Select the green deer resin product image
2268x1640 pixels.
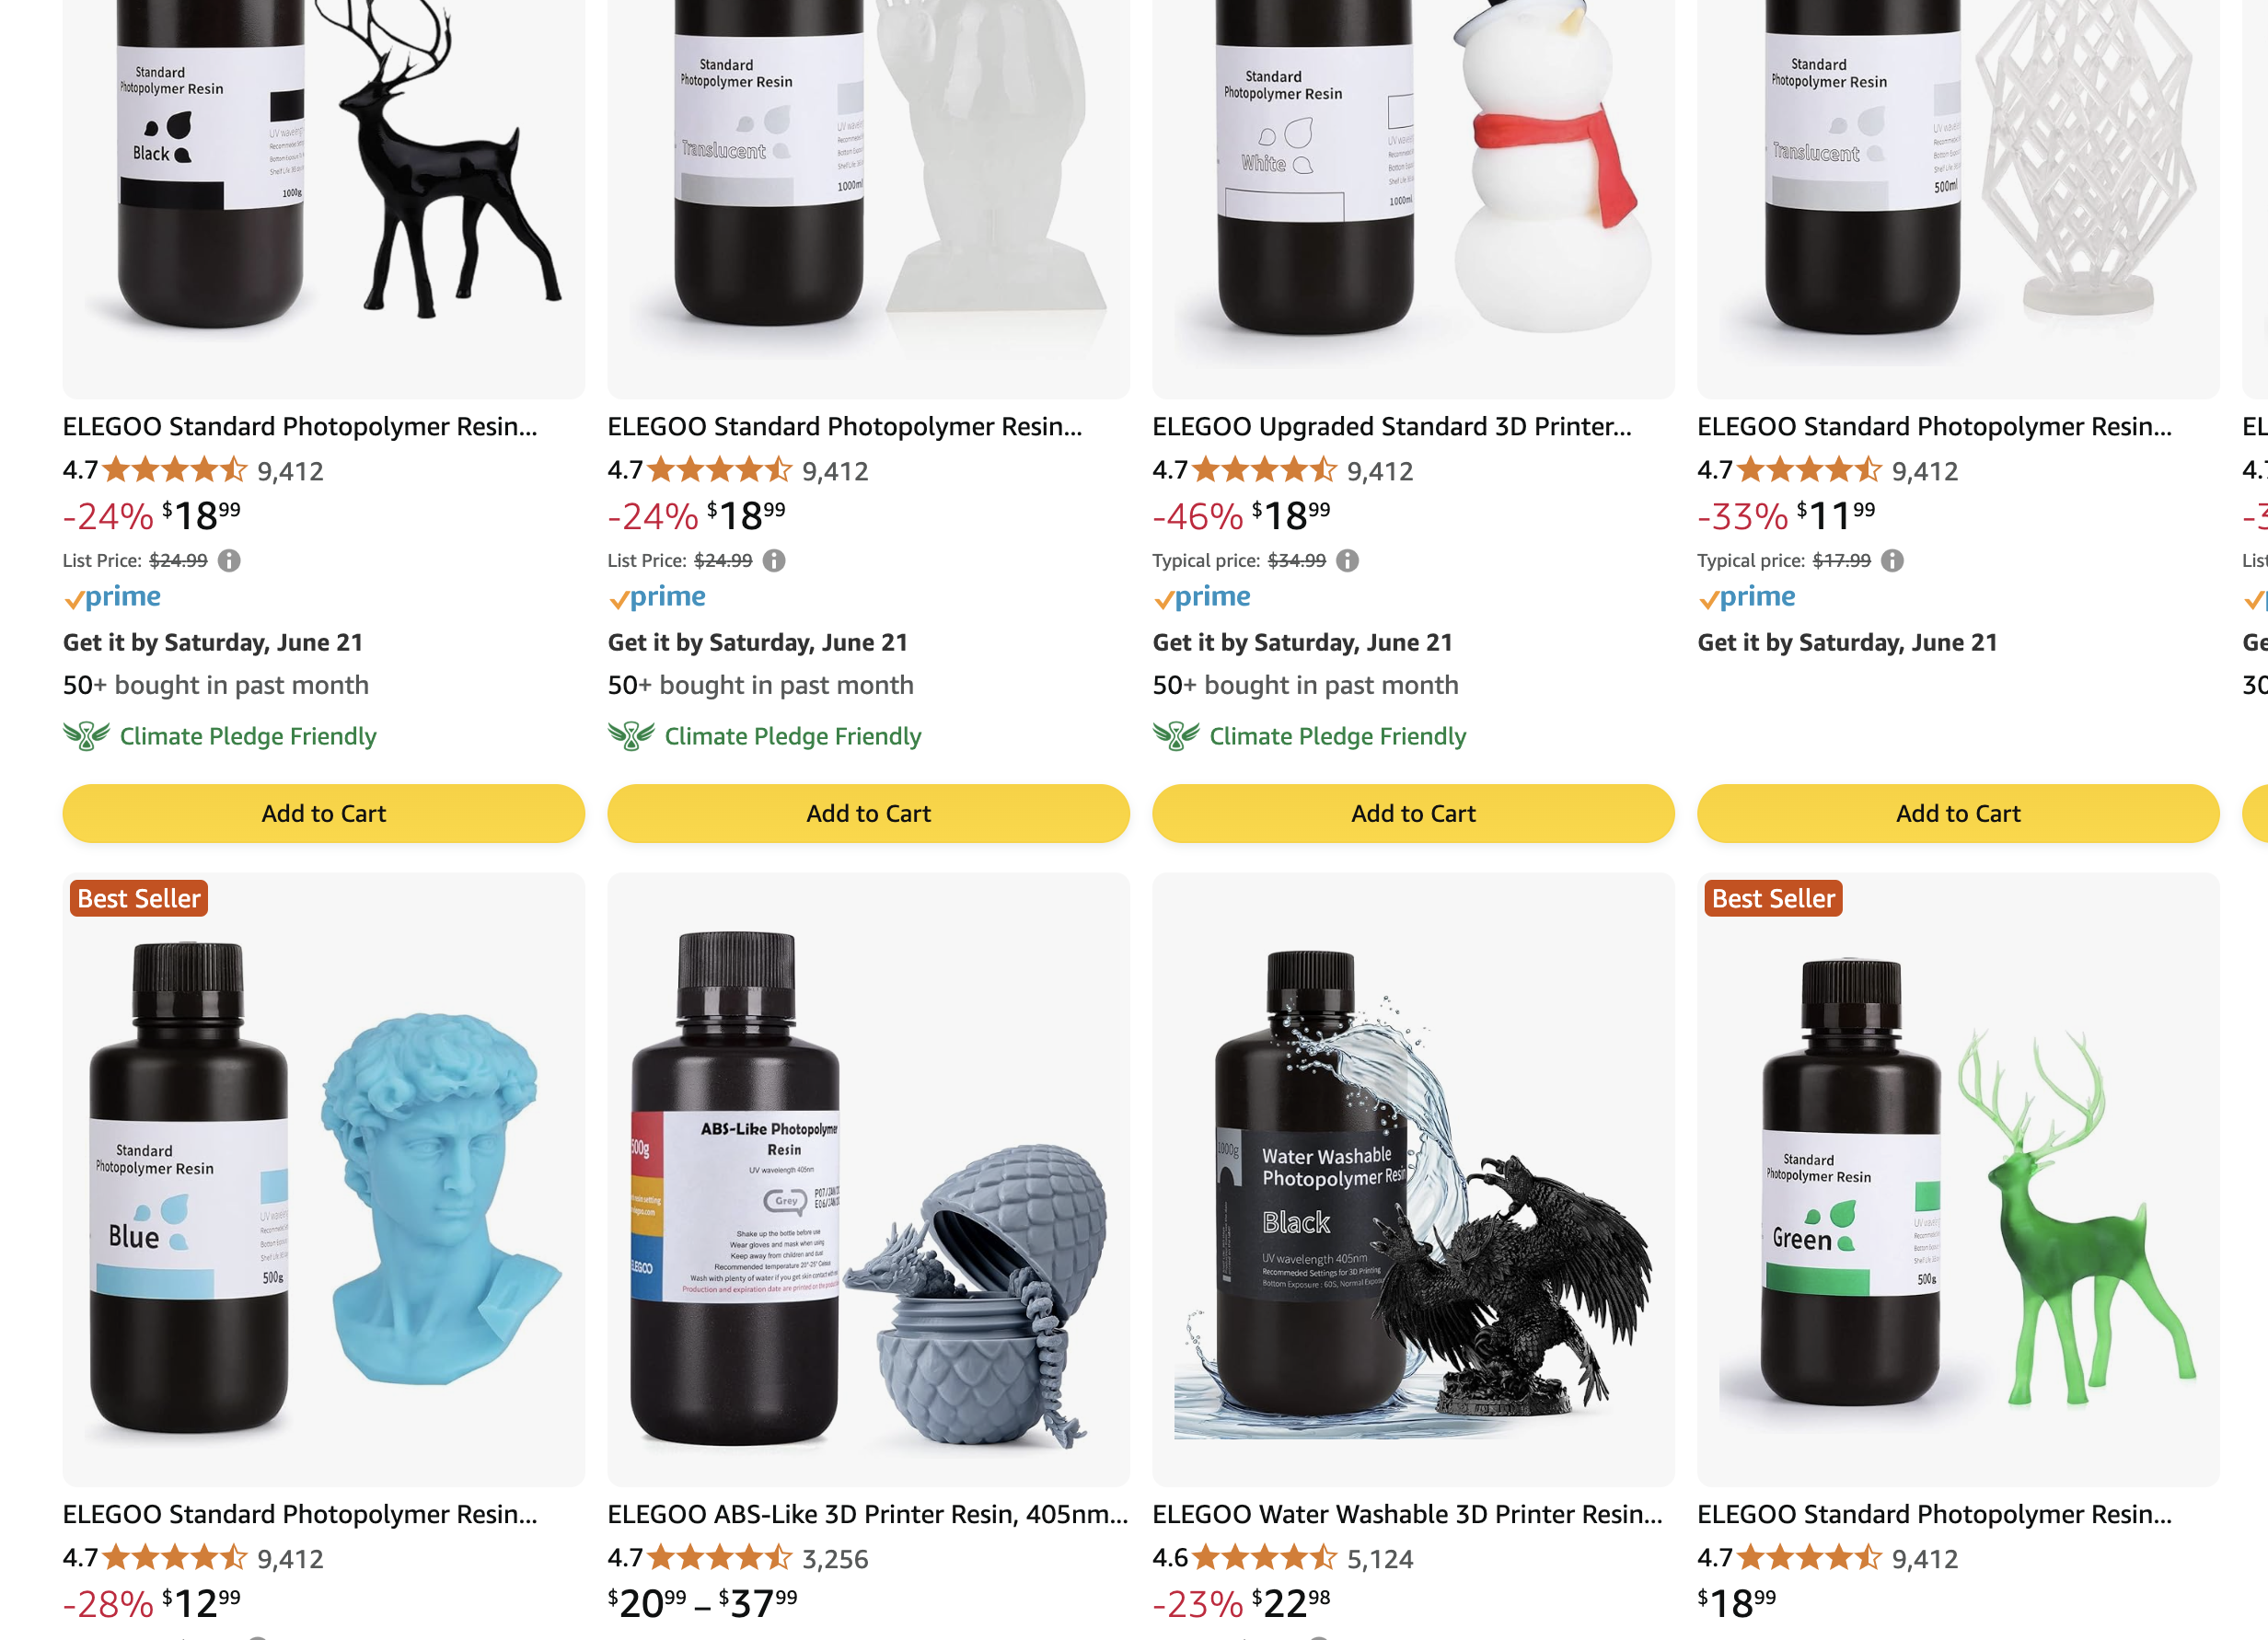click(1958, 1180)
